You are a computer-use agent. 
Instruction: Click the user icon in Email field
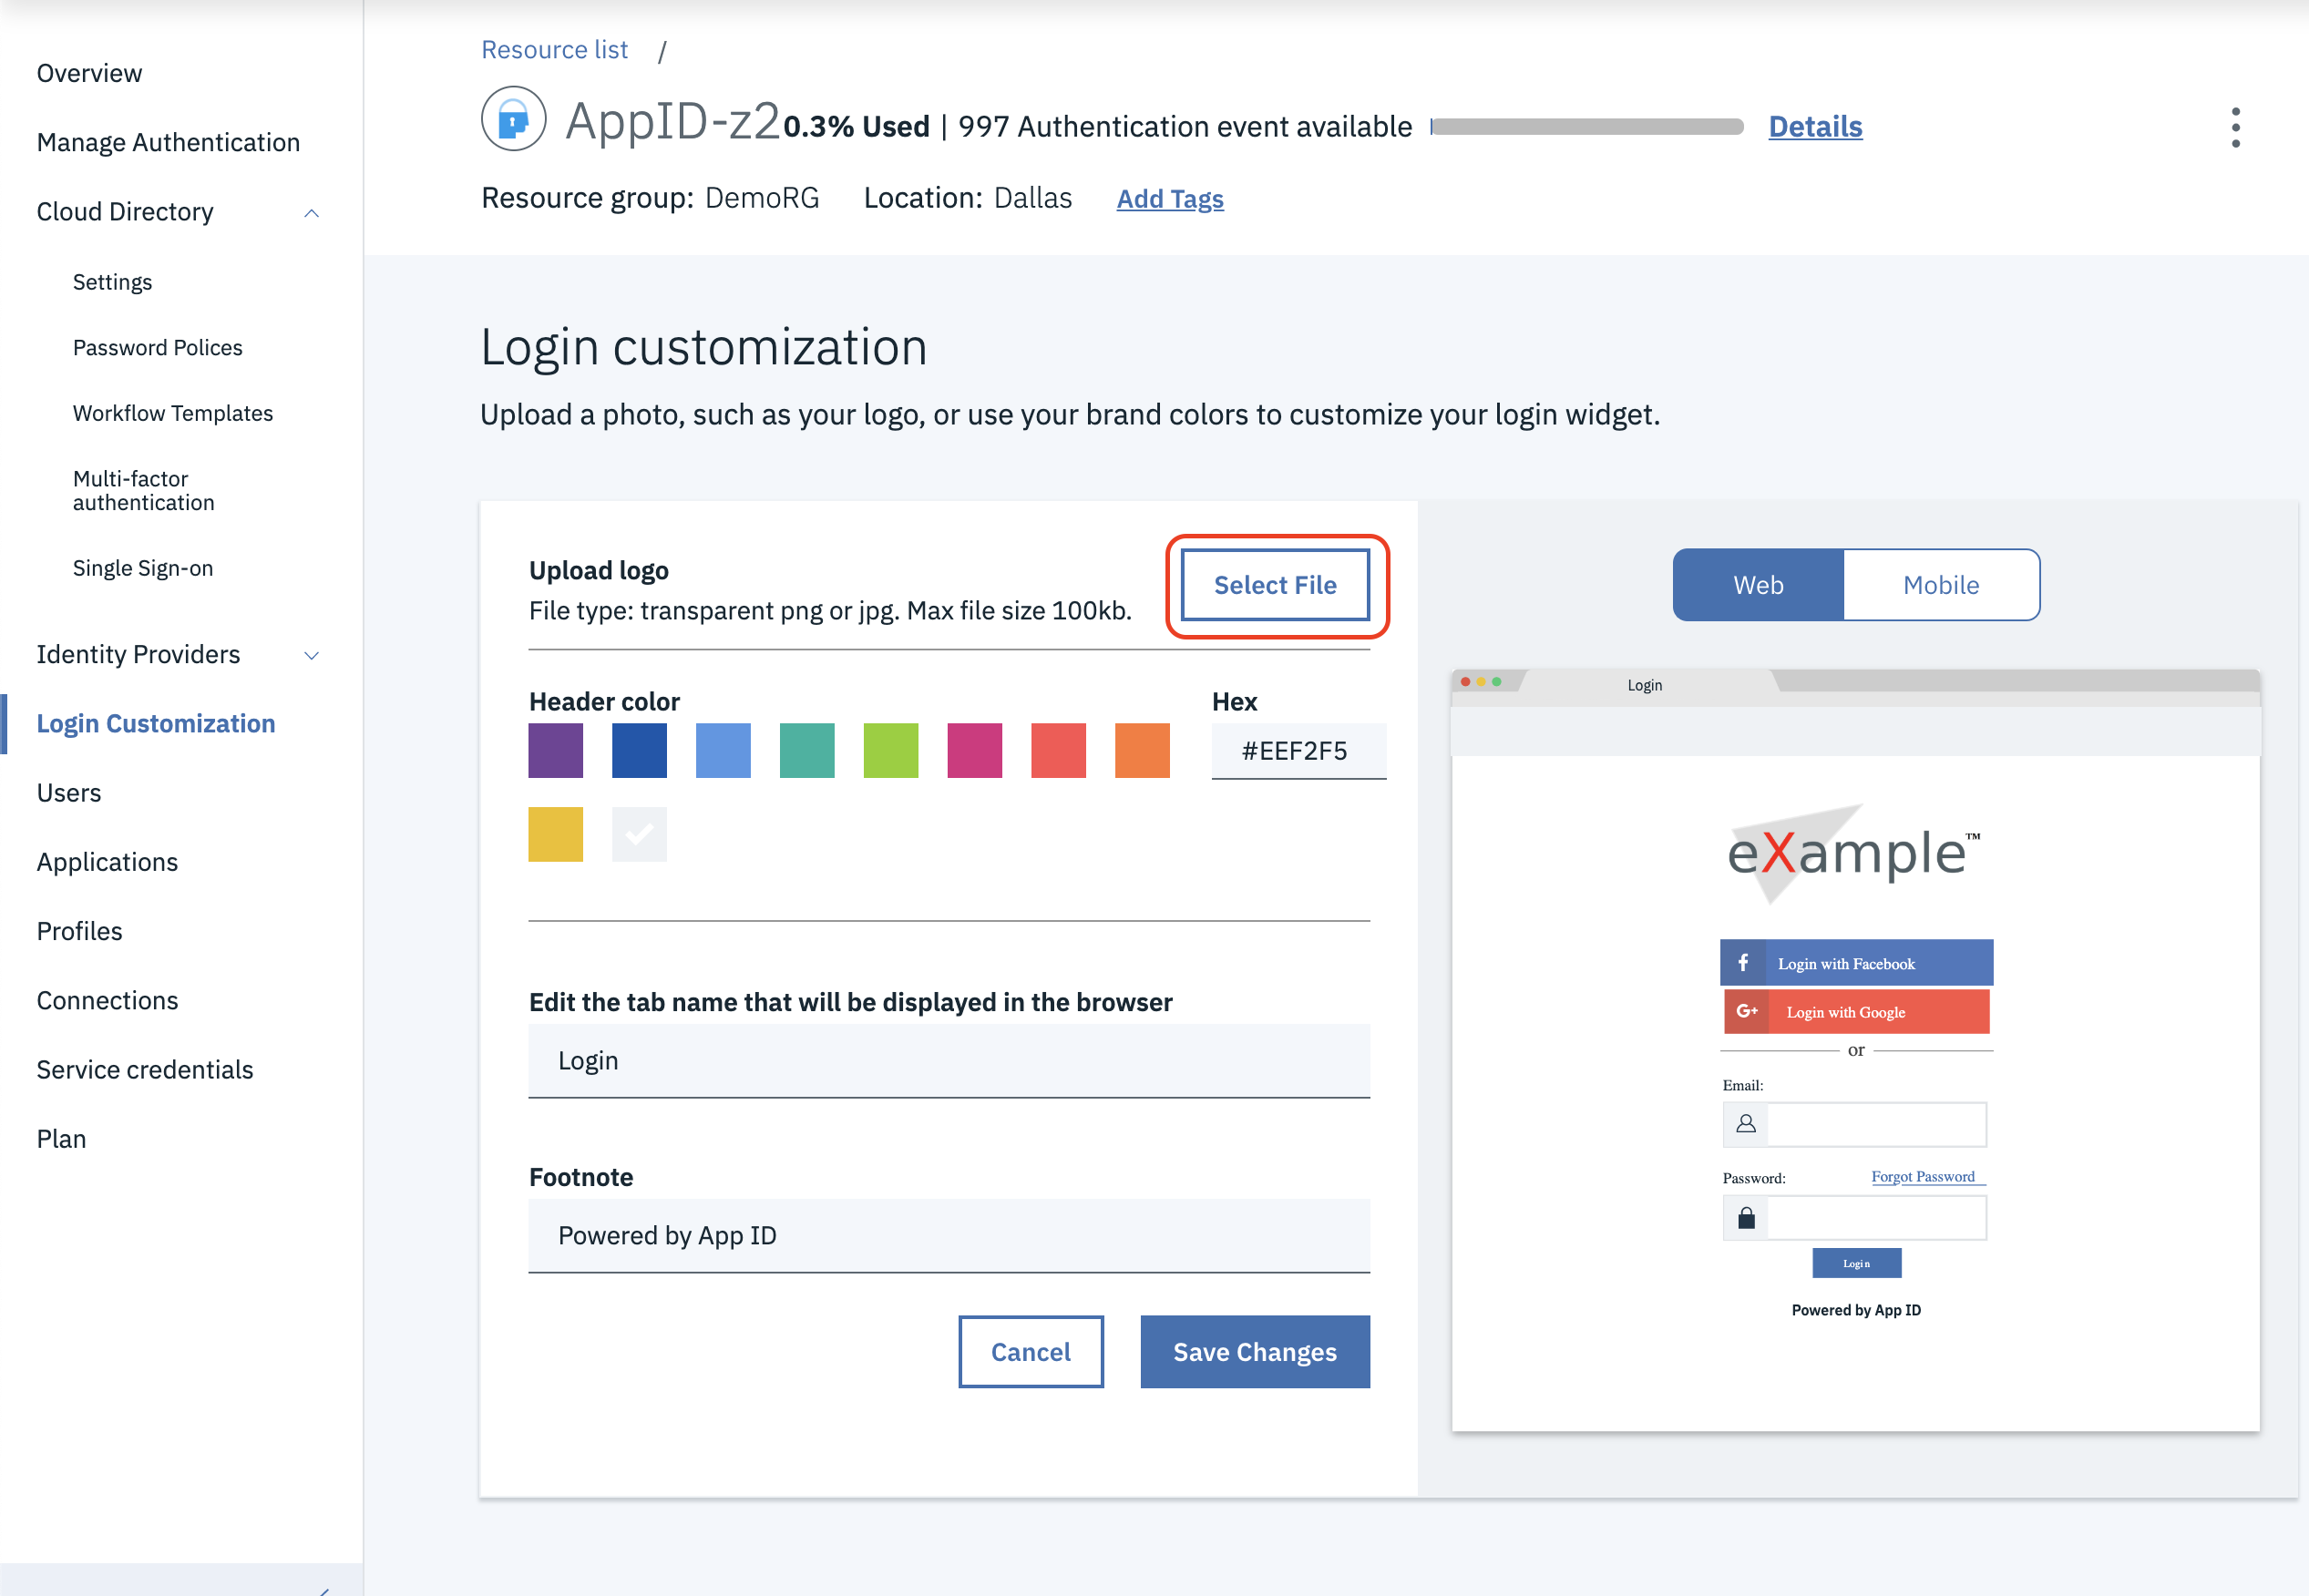1746,1124
